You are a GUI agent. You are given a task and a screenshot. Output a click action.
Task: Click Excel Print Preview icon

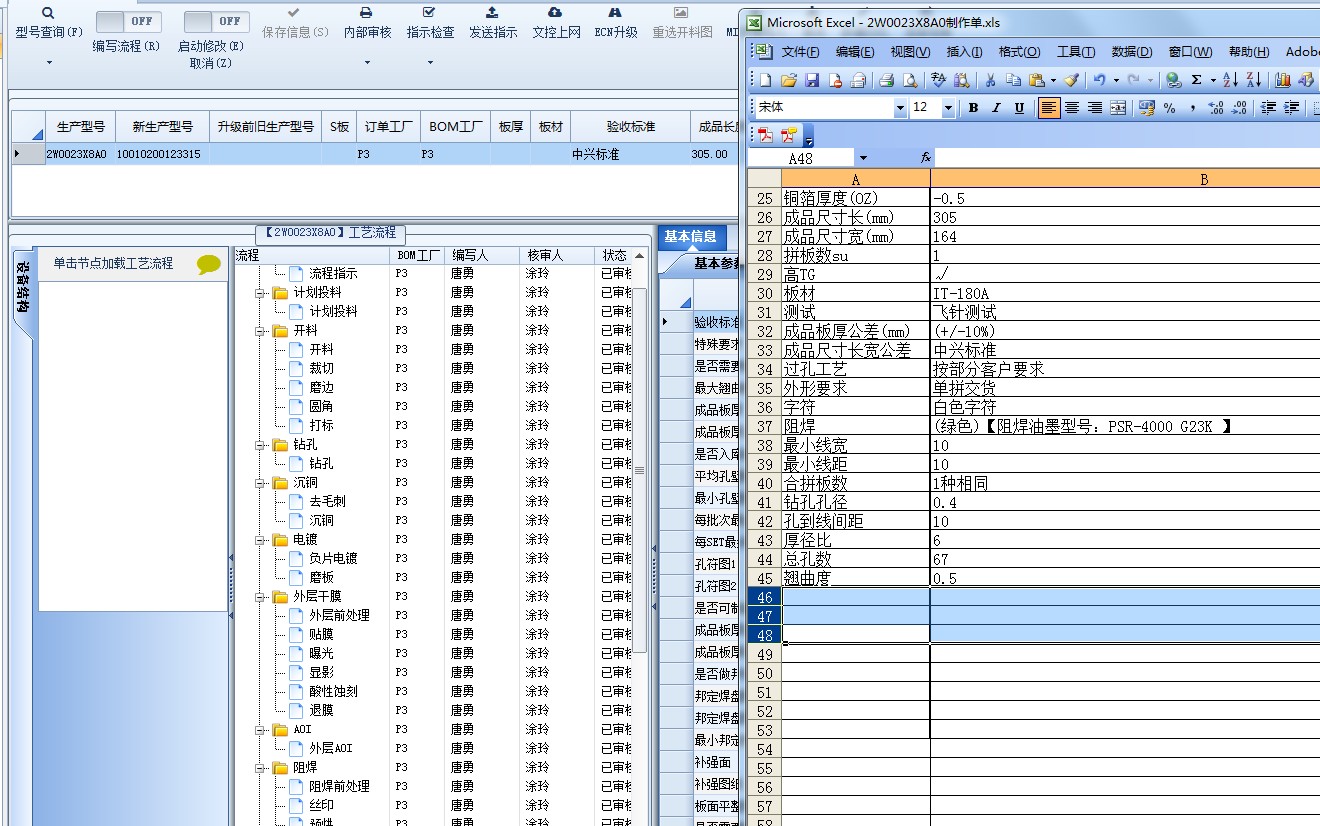coord(910,80)
